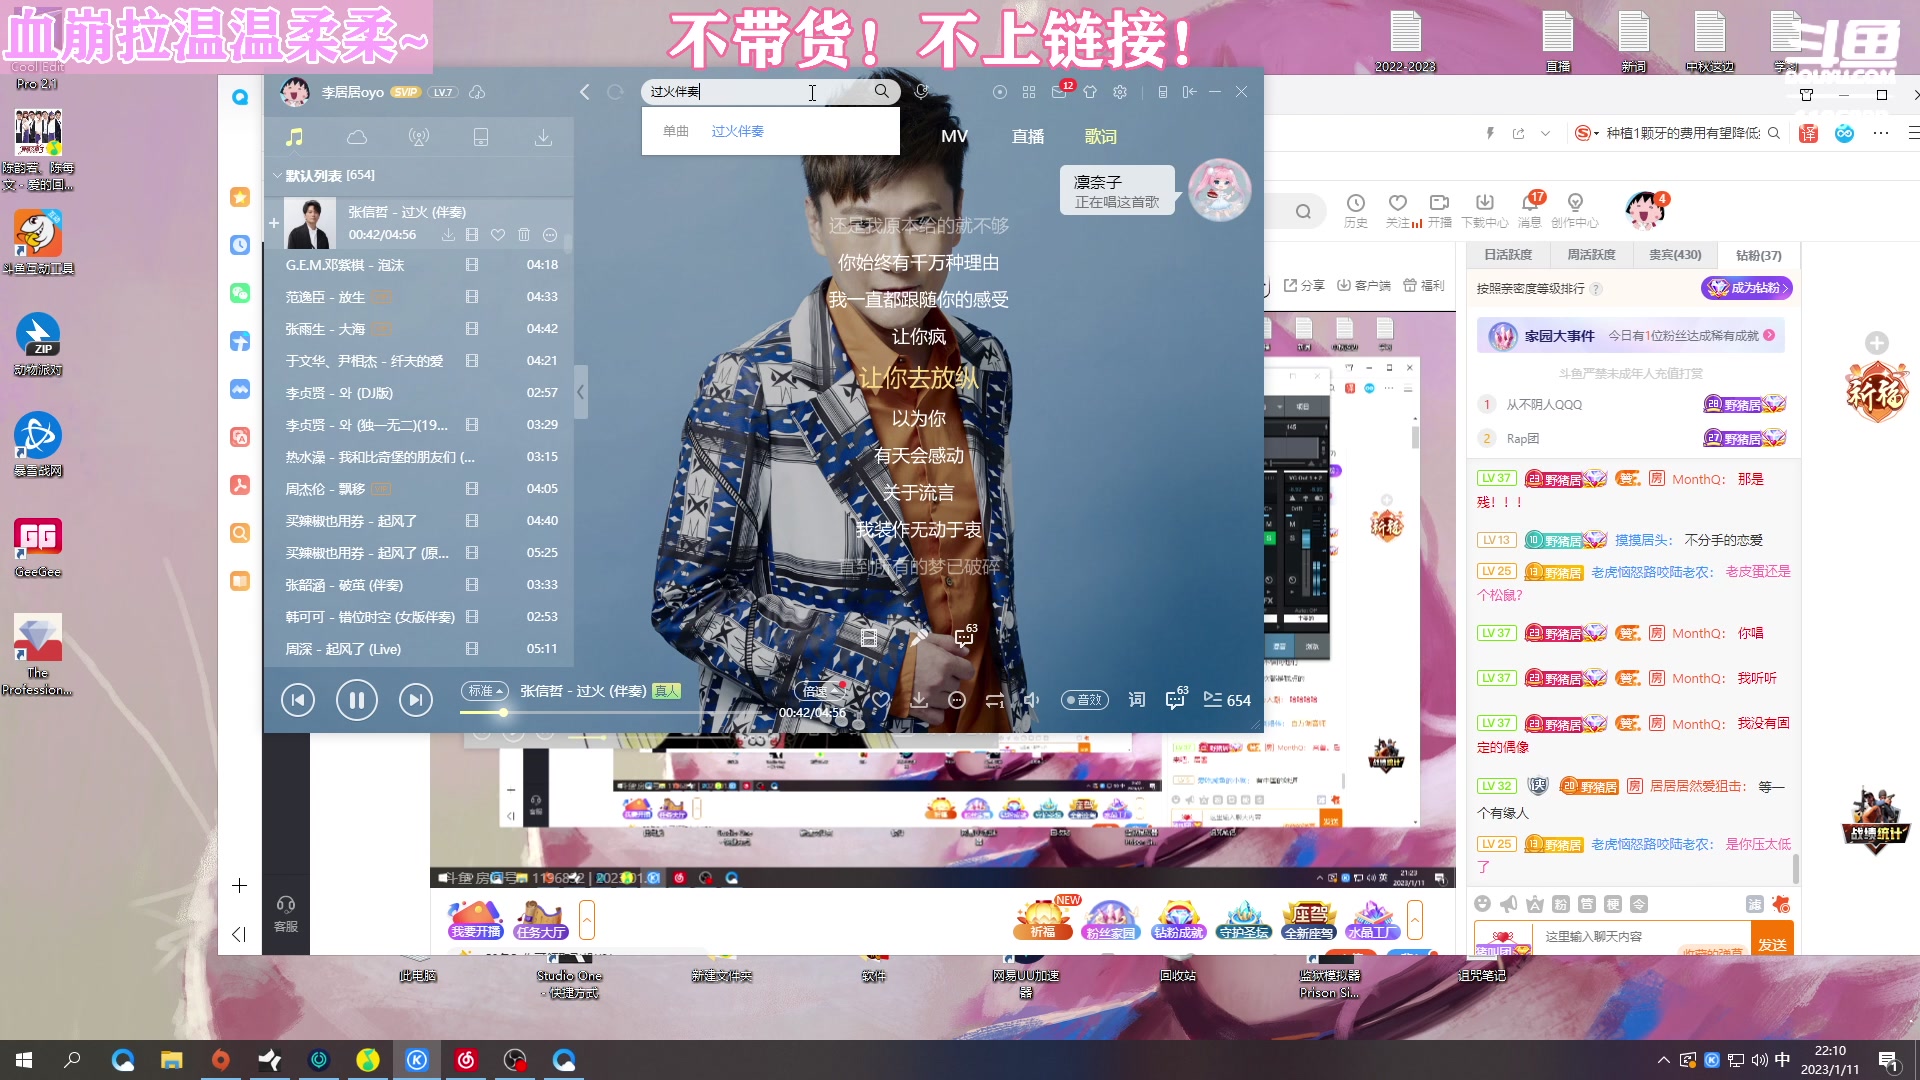Open the Sogou search engine selector dropdown

[x=1587, y=133]
